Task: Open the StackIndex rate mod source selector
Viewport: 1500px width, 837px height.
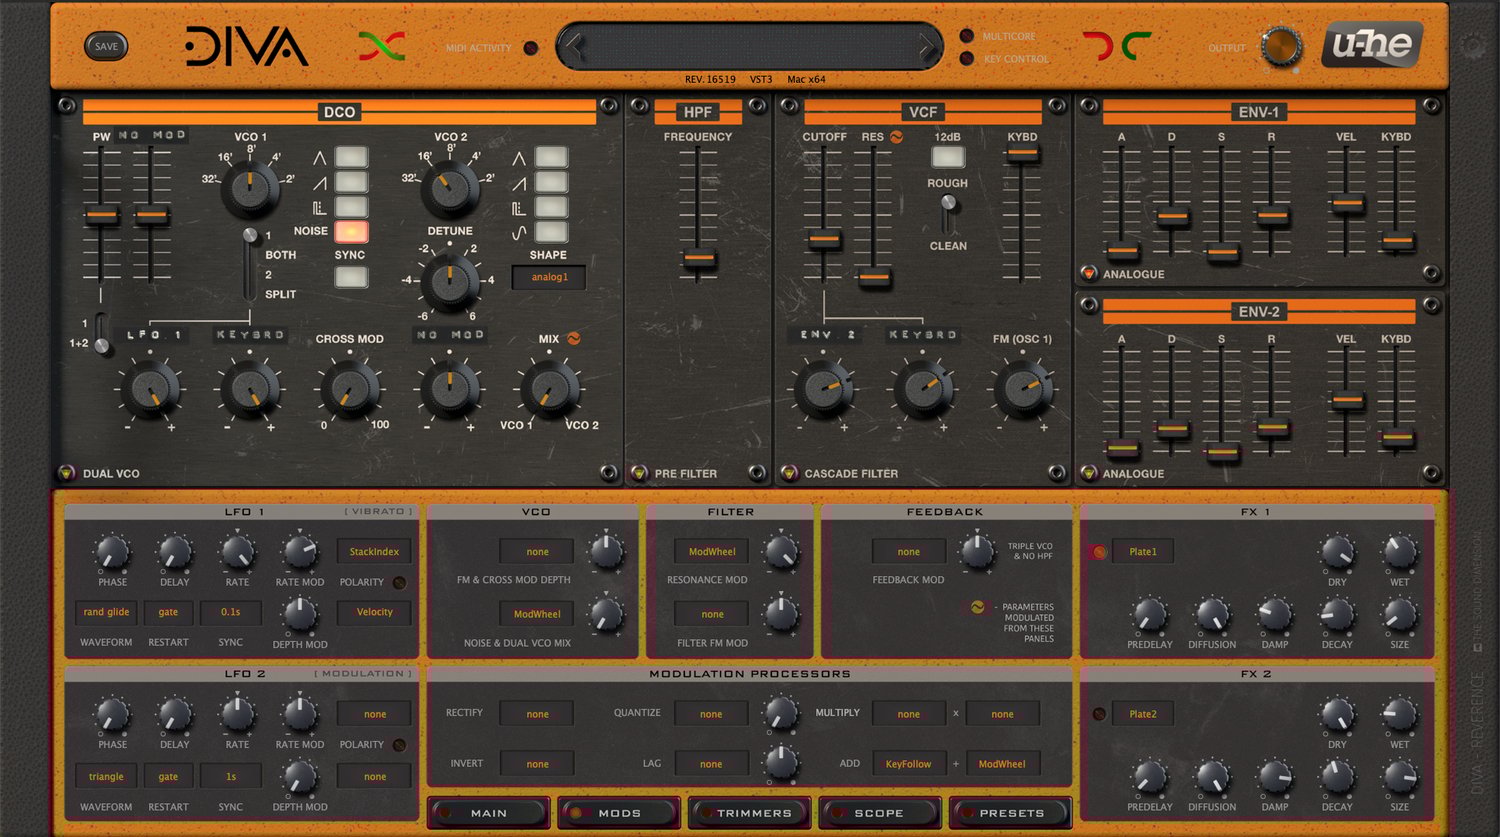Action: pyautogui.click(x=375, y=551)
